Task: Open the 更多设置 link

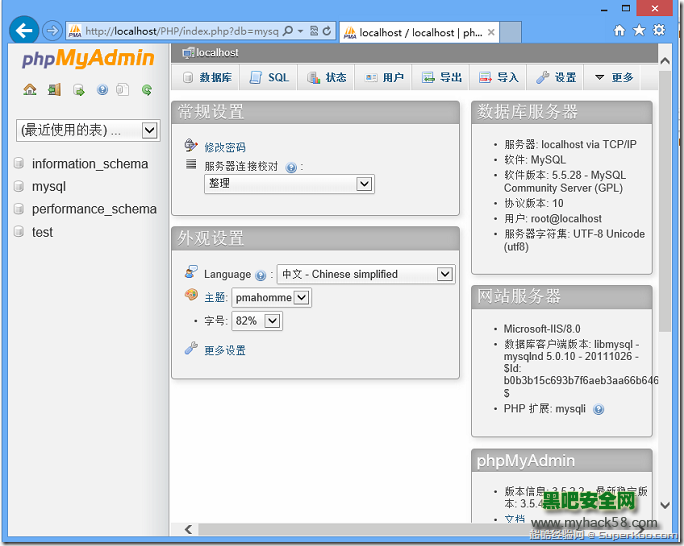Action: click(x=225, y=350)
